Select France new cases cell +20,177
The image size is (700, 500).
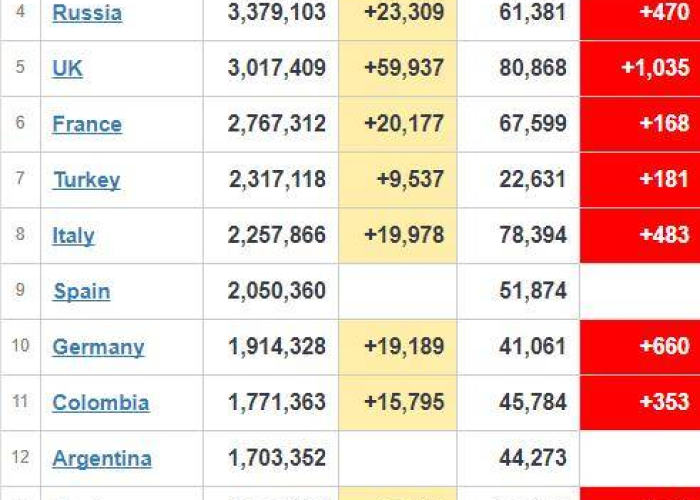(x=398, y=124)
